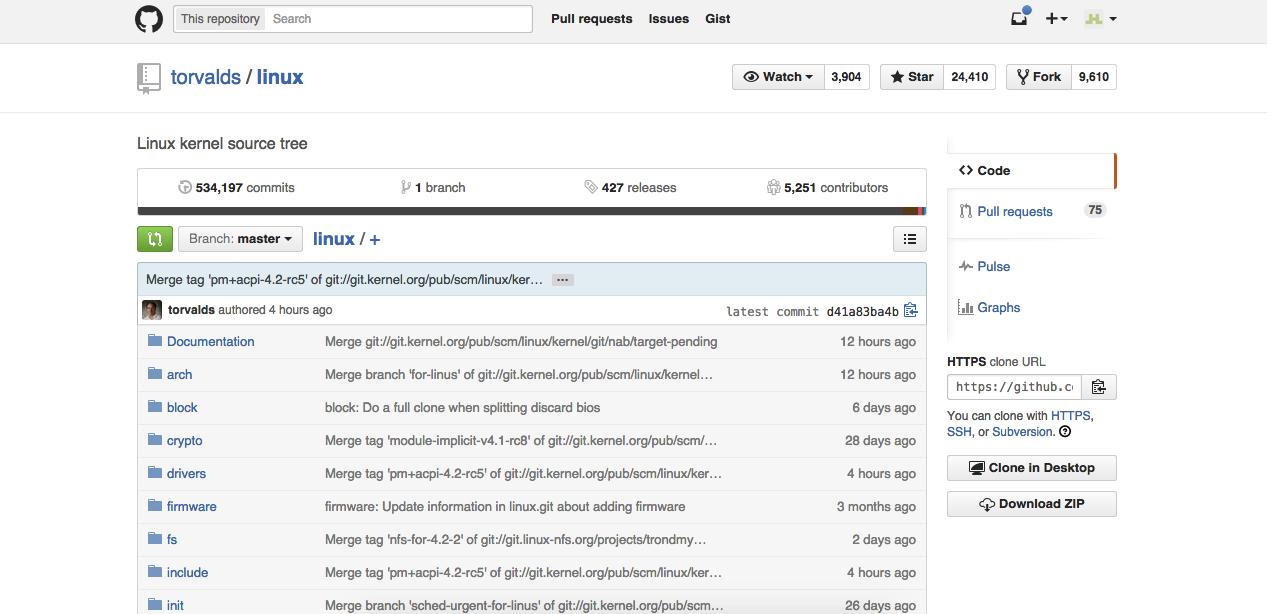
Task: Click the crypto folder icon
Action: coord(154,440)
